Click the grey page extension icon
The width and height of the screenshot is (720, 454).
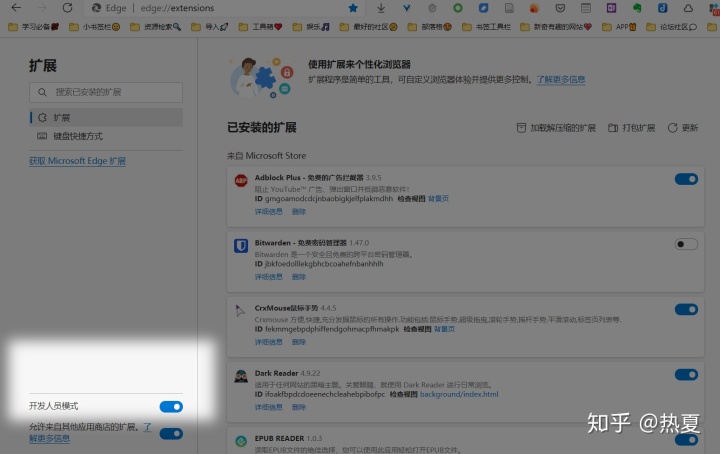509,8
